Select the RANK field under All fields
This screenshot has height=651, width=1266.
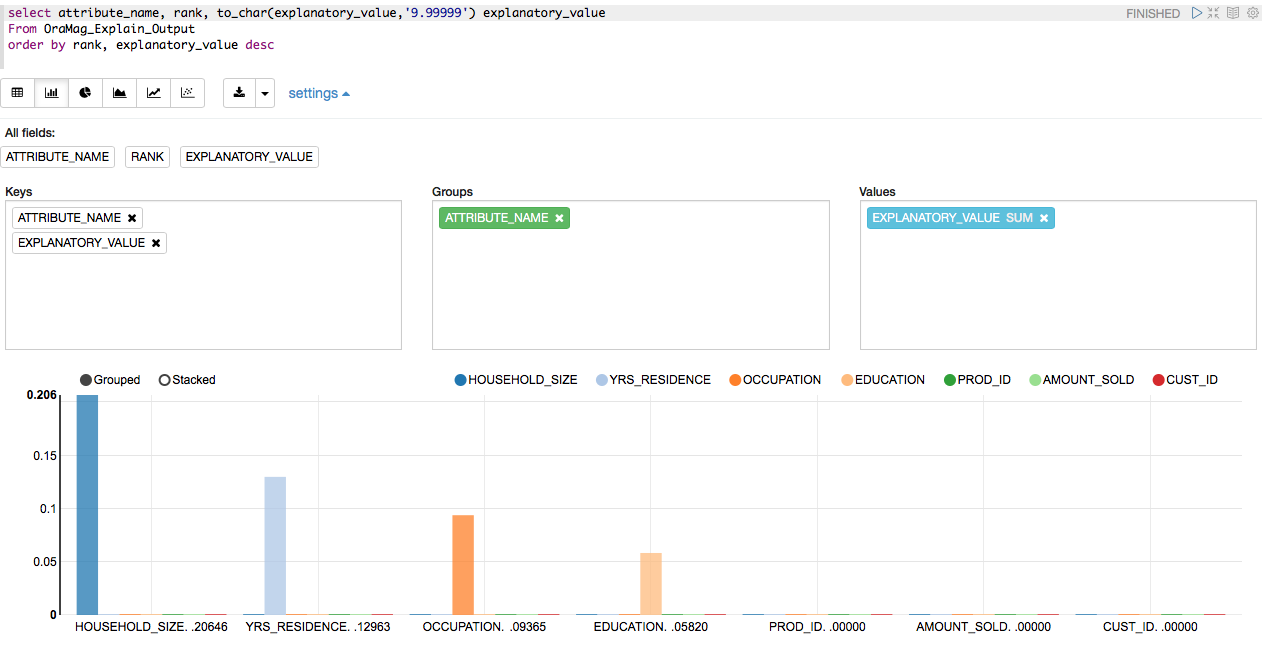(x=148, y=157)
